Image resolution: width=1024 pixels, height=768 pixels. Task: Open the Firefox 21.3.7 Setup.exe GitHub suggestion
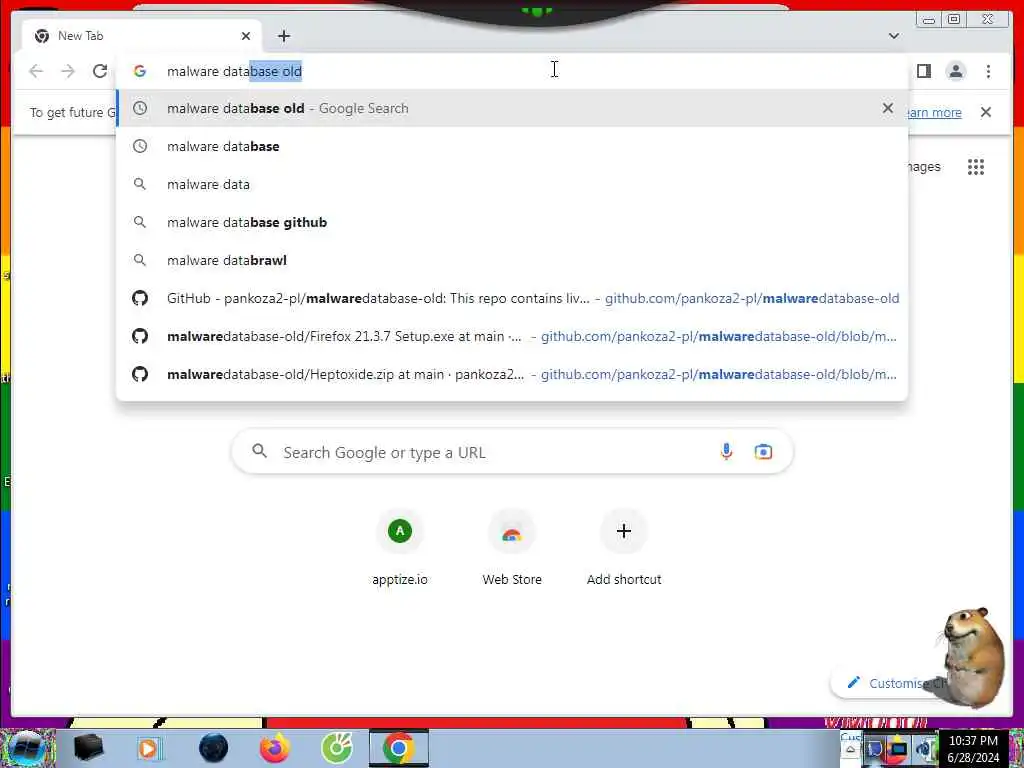tap(511, 336)
